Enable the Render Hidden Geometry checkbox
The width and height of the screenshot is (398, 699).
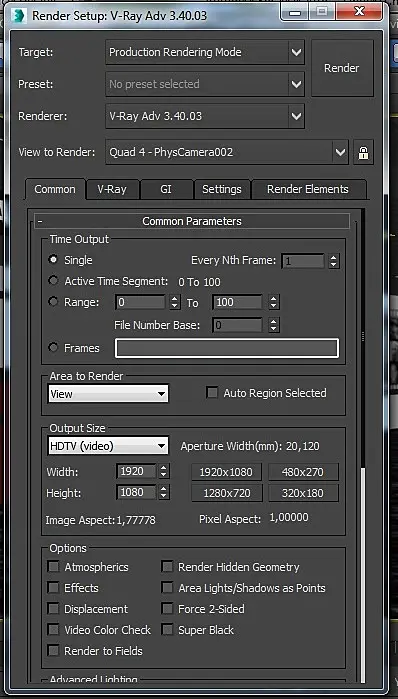point(167,567)
